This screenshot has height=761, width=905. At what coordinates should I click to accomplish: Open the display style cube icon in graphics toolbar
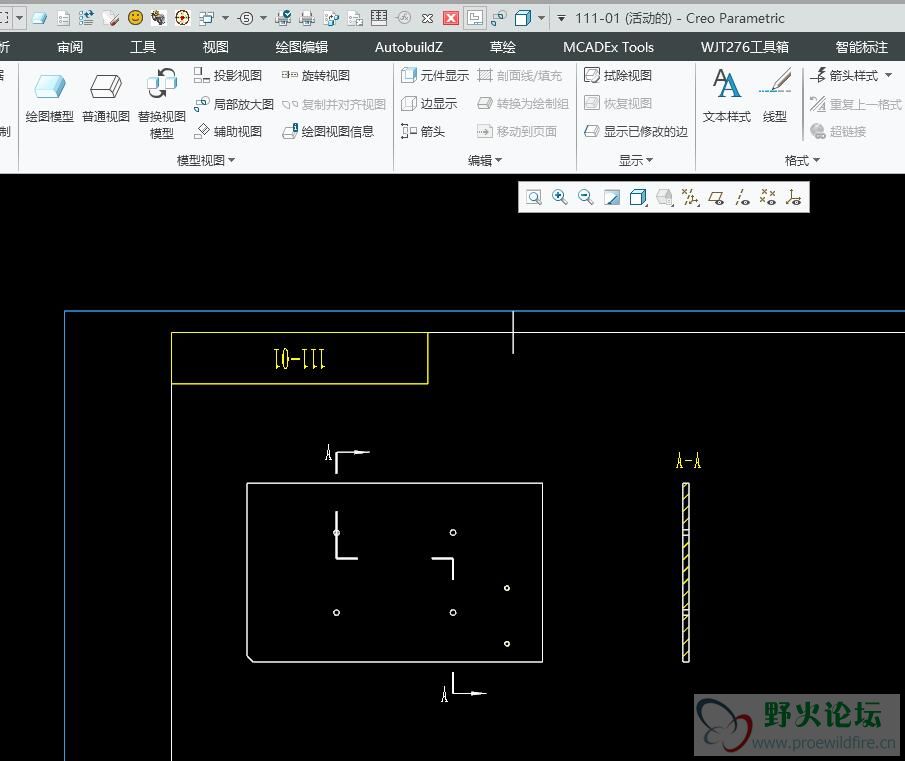pos(638,197)
